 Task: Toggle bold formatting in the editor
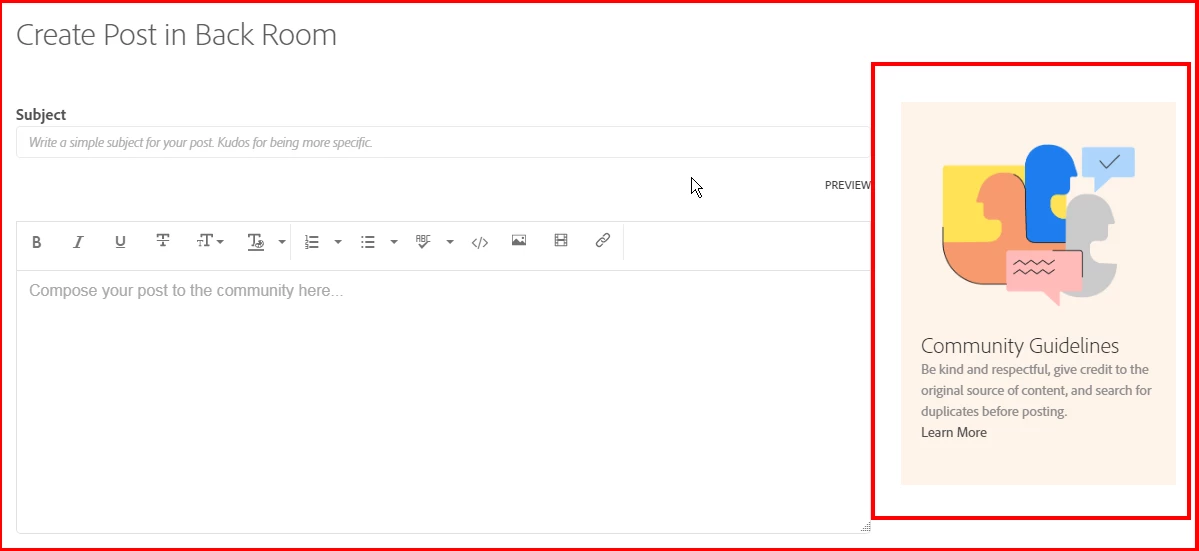click(36, 242)
